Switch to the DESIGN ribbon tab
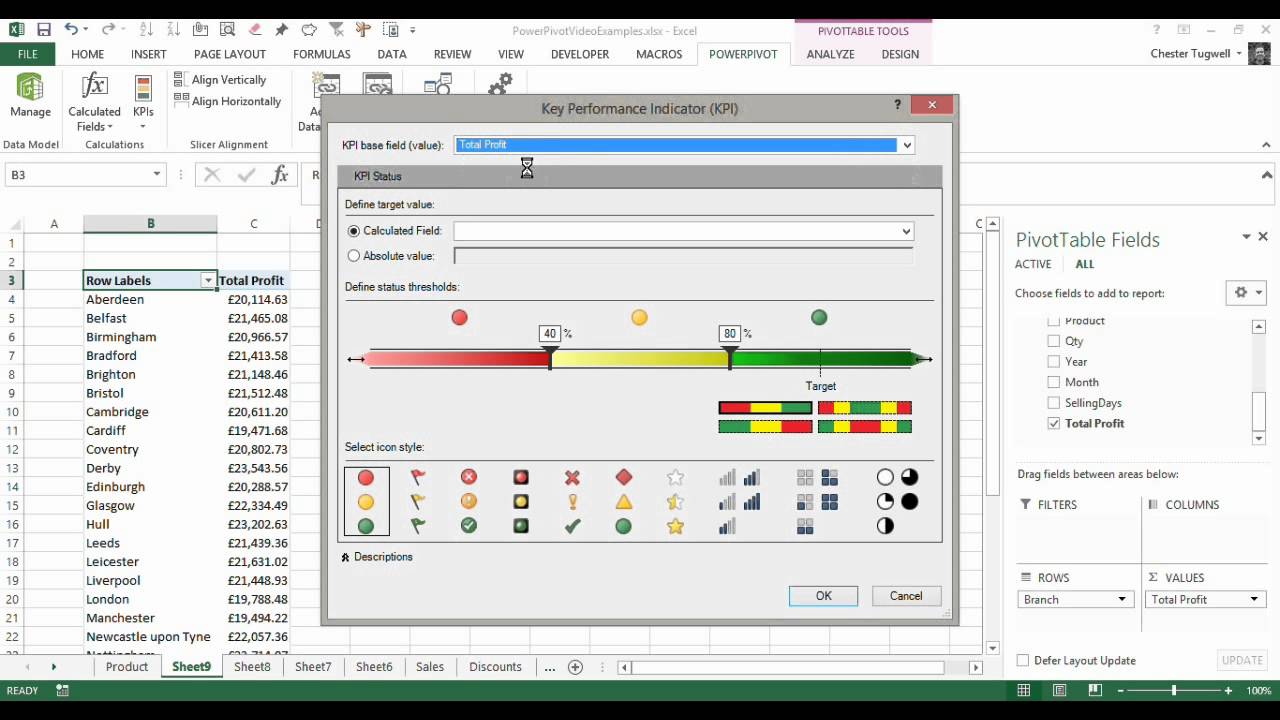 pyautogui.click(x=900, y=54)
